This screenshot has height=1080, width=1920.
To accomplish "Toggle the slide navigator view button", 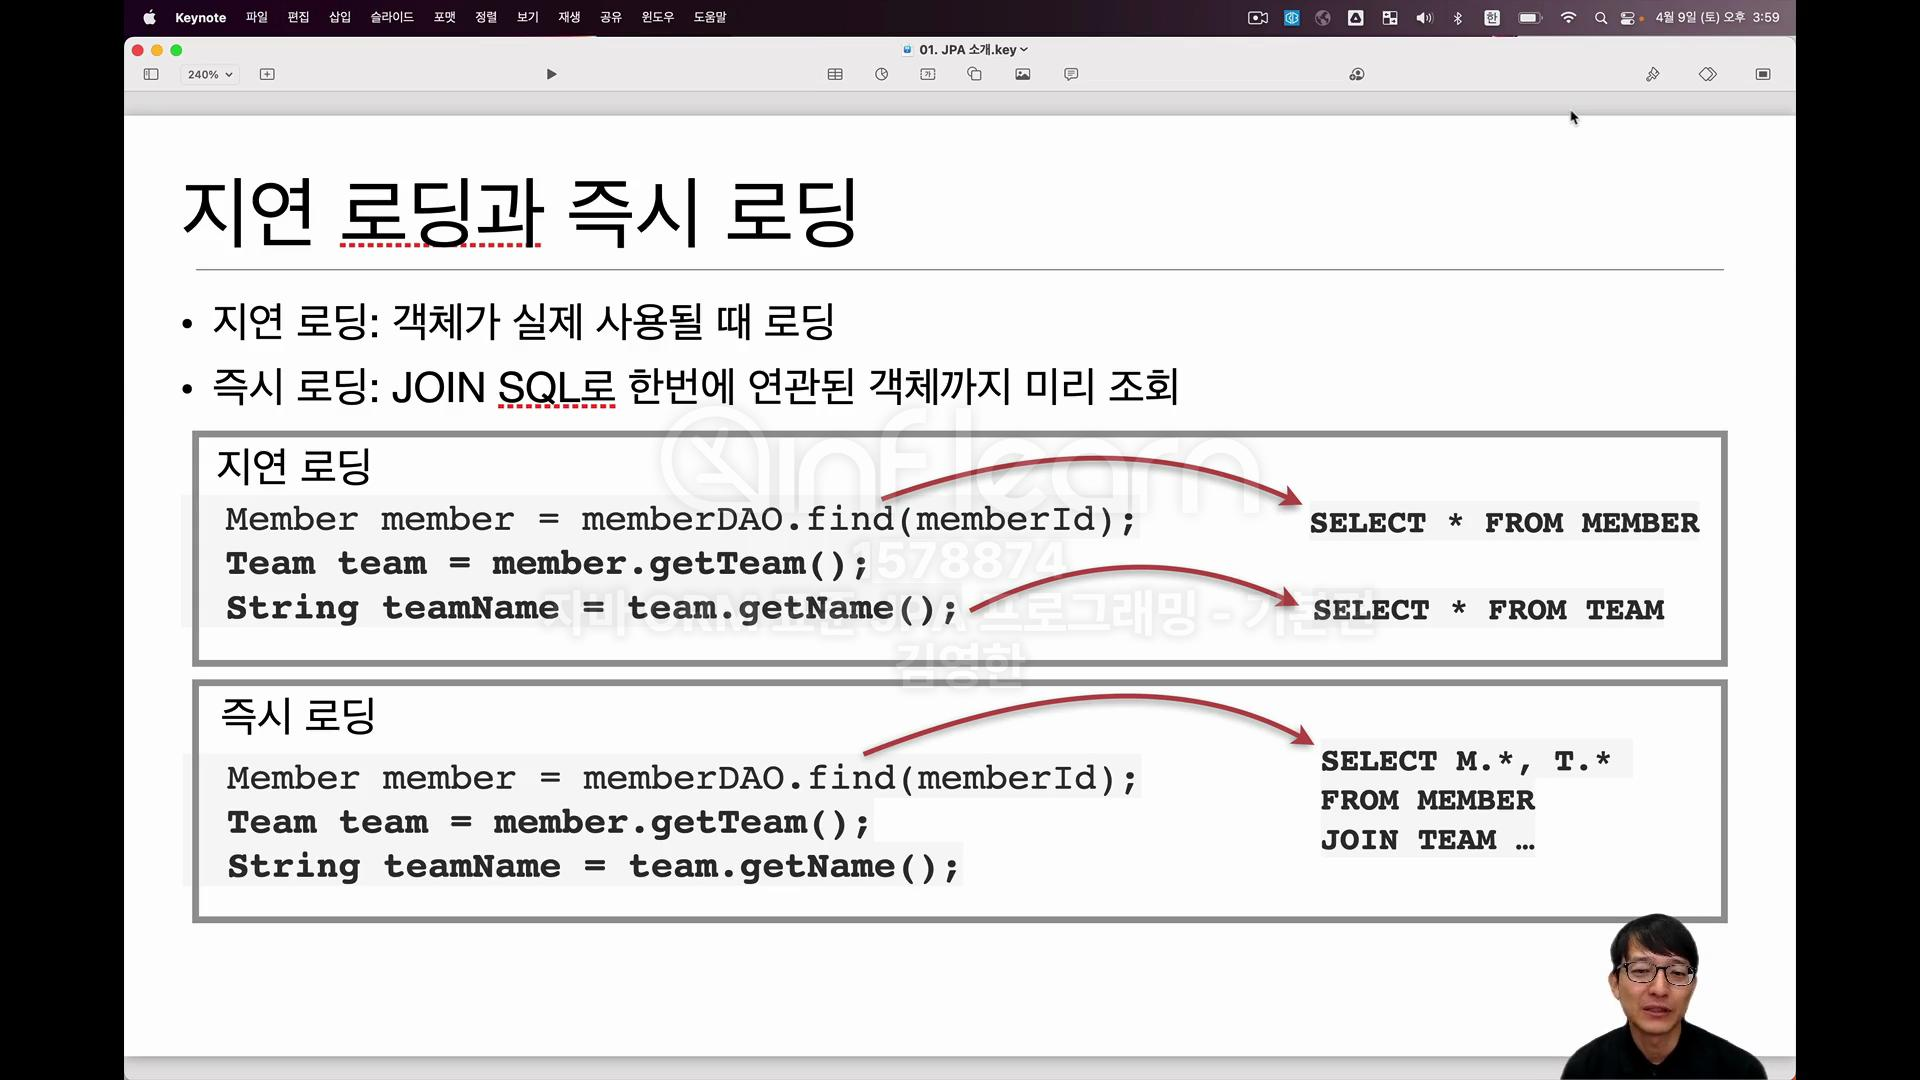I will pyautogui.click(x=151, y=74).
